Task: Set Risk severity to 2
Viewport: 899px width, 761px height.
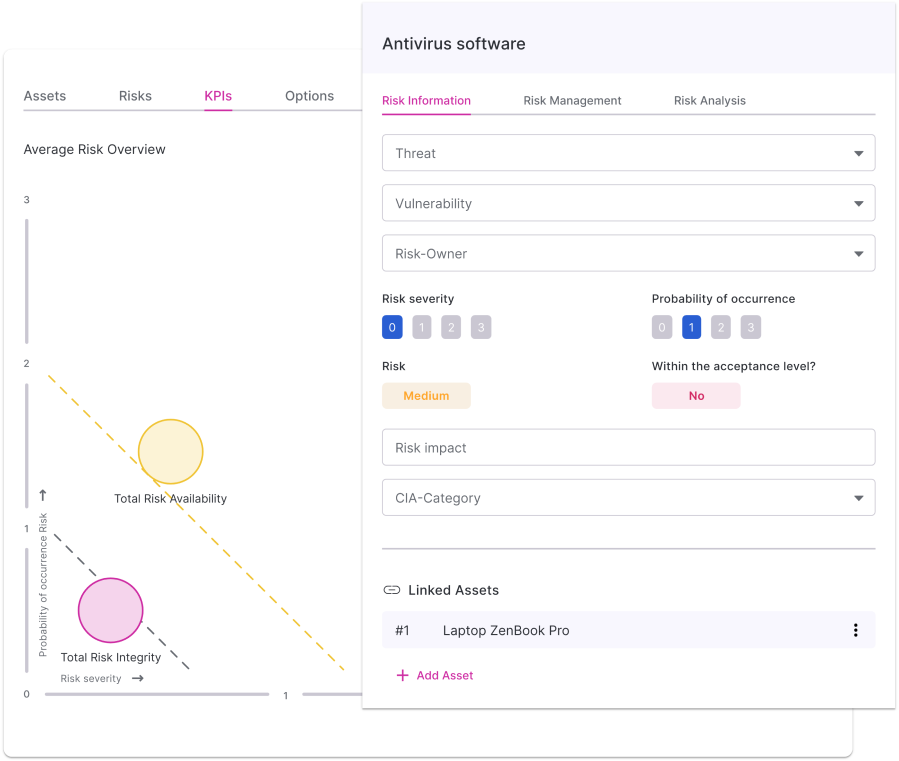Action: (x=452, y=327)
